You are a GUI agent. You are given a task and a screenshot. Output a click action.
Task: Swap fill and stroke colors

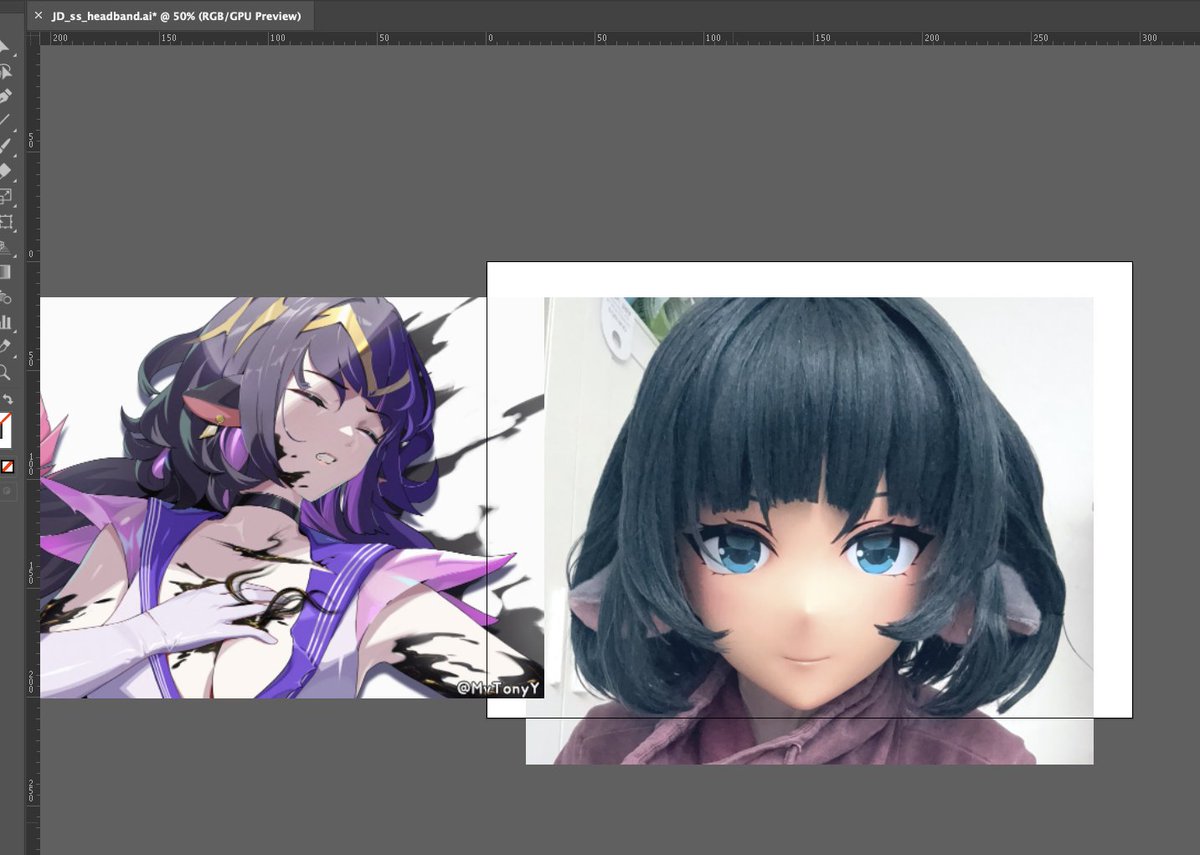(x=6, y=399)
